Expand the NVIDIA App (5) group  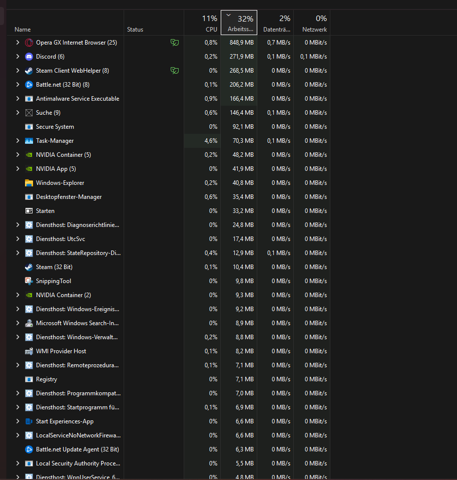[18, 169]
